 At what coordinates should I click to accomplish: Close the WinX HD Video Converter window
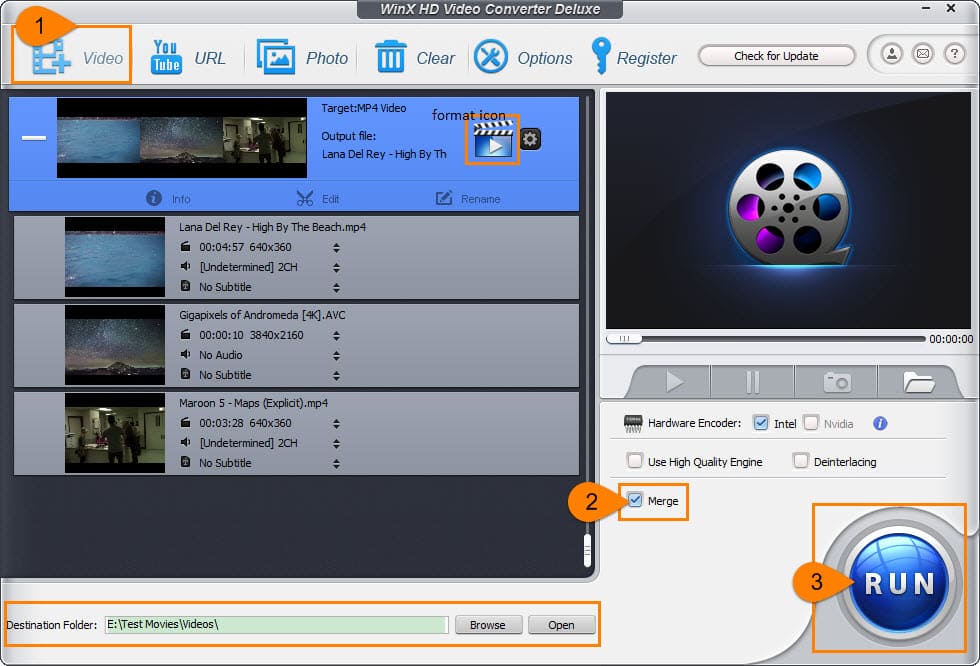tap(951, 8)
